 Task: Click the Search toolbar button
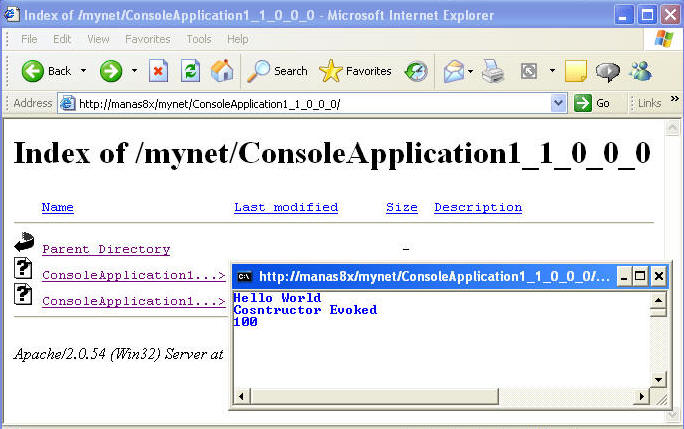point(278,71)
